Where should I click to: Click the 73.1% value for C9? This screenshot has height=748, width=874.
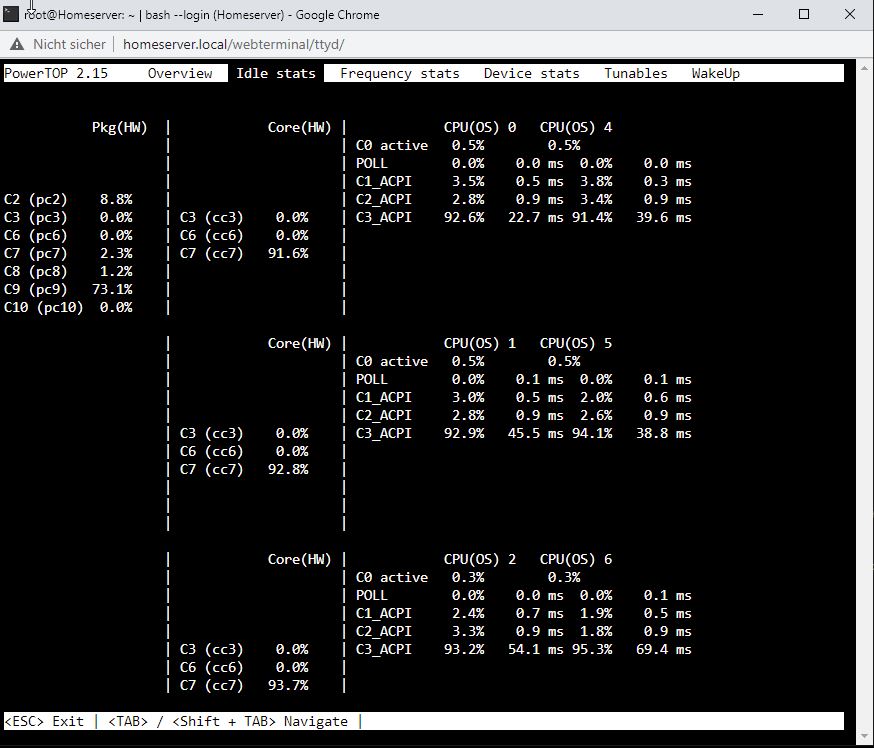pyautogui.click(x=112, y=289)
